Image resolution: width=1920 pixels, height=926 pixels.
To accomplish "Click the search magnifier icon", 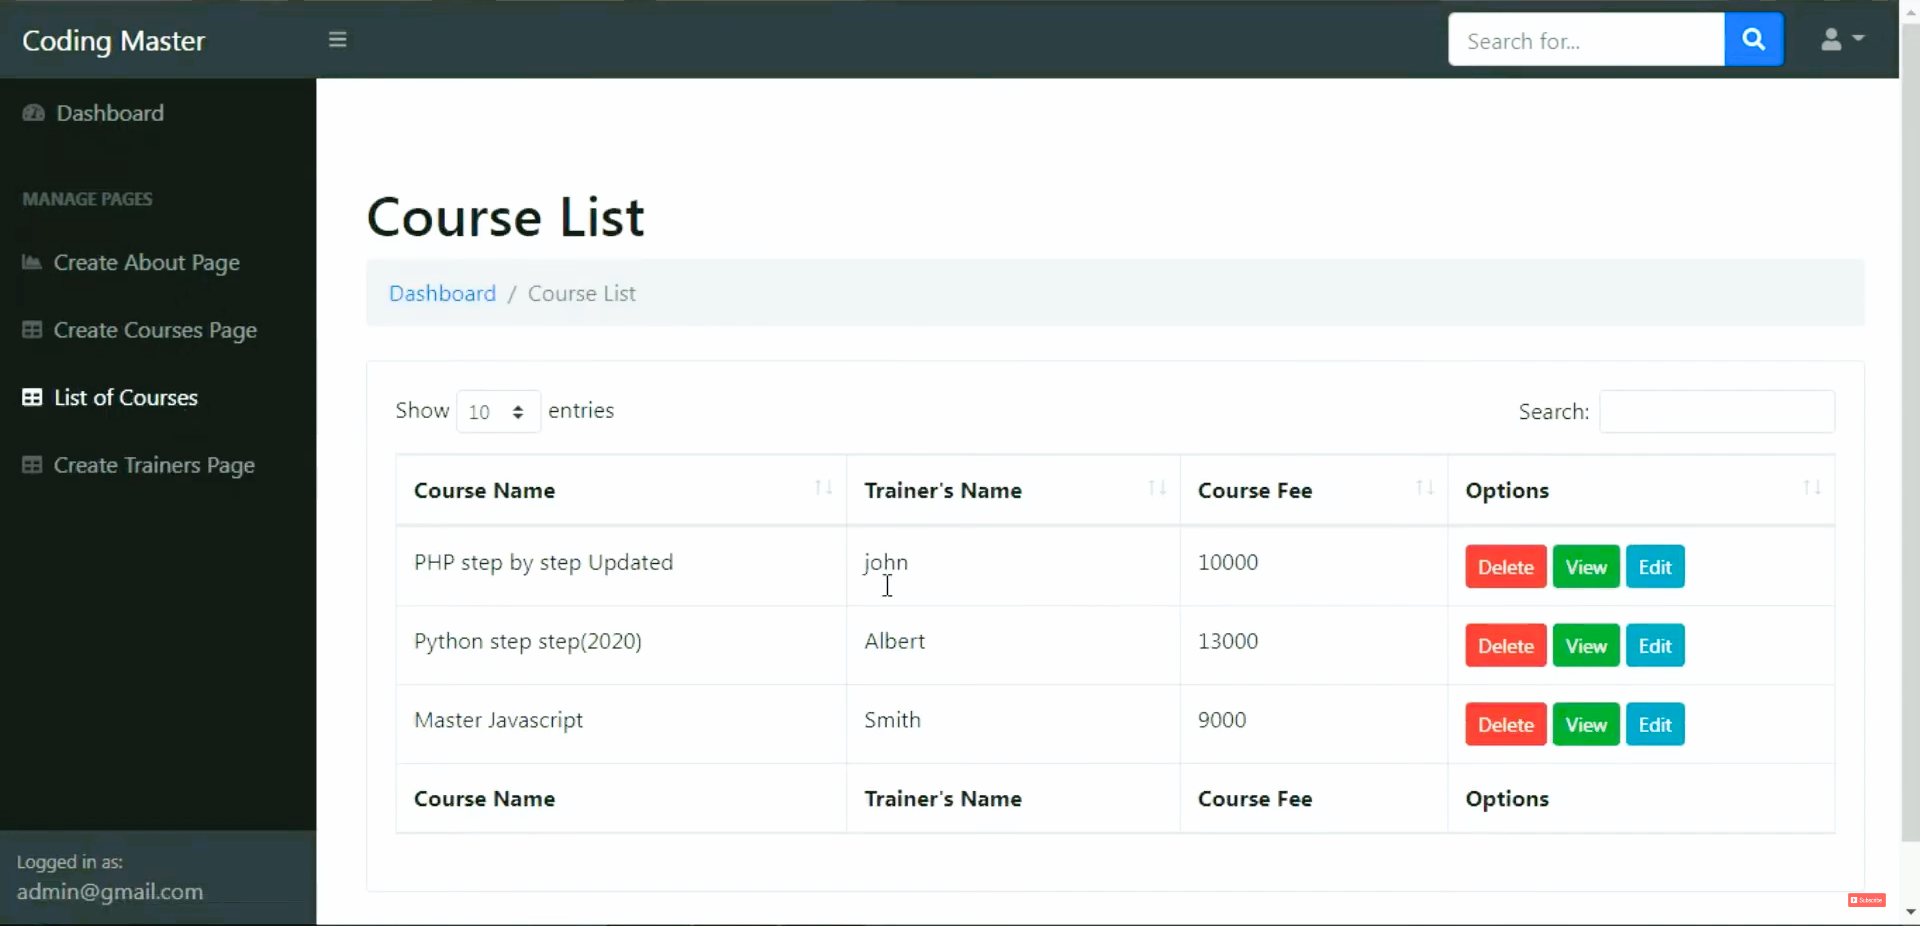I will 1754,39.
